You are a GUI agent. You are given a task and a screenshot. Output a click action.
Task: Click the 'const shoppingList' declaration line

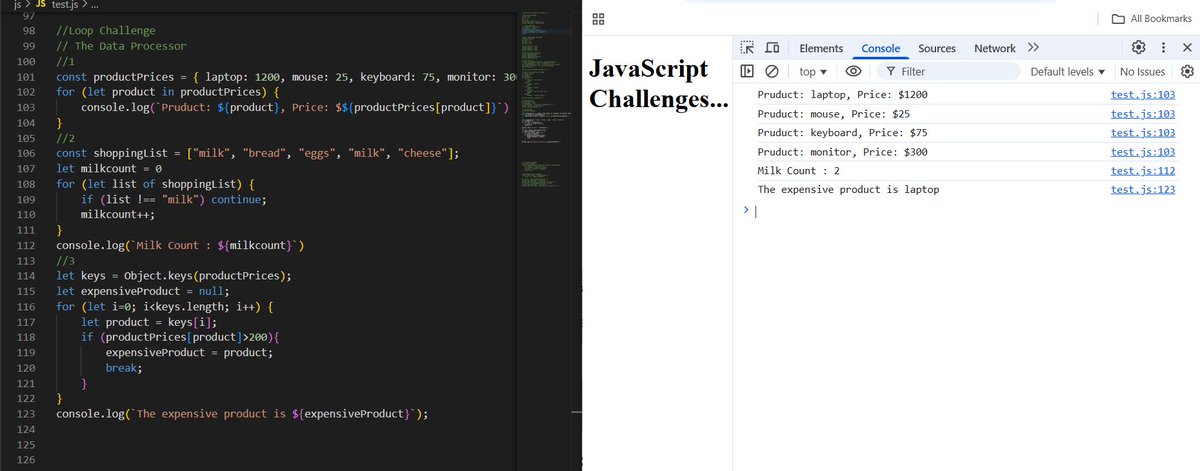click(258, 153)
